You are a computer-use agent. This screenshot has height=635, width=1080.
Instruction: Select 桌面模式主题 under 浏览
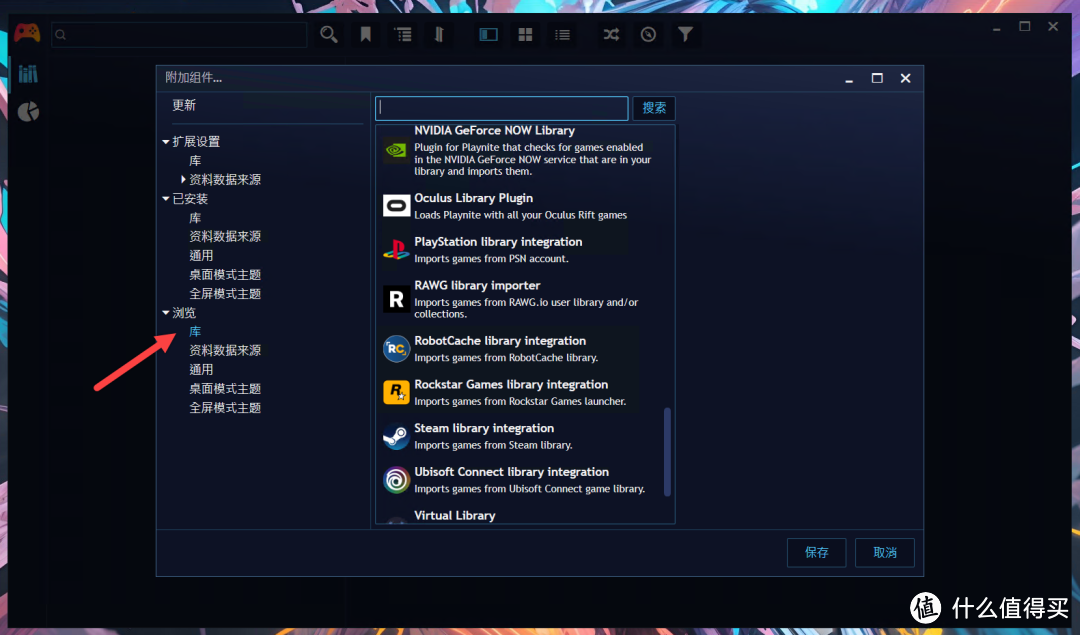[x=225, y=388]
